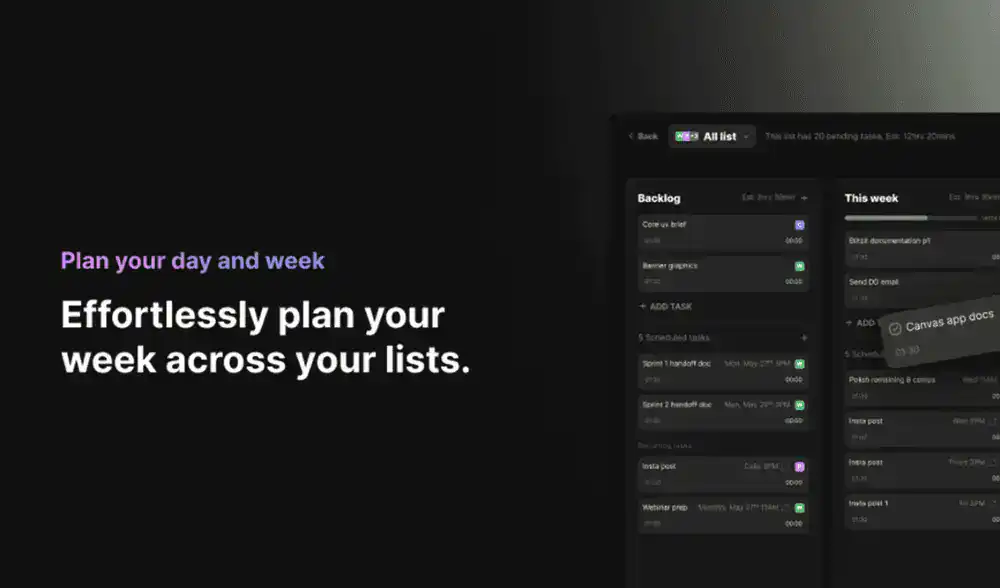Expand the Scheduled tasks section in Backlog

(x=674, y=338)
